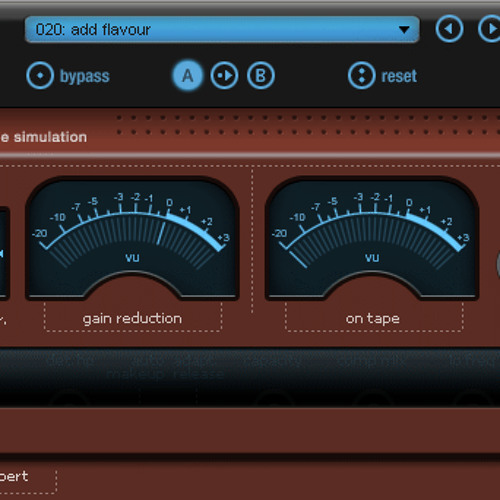The width and height of the screenshot is (500, 500).
Task: Copy A to B with the arrow icon
Action: pos(224,75)
